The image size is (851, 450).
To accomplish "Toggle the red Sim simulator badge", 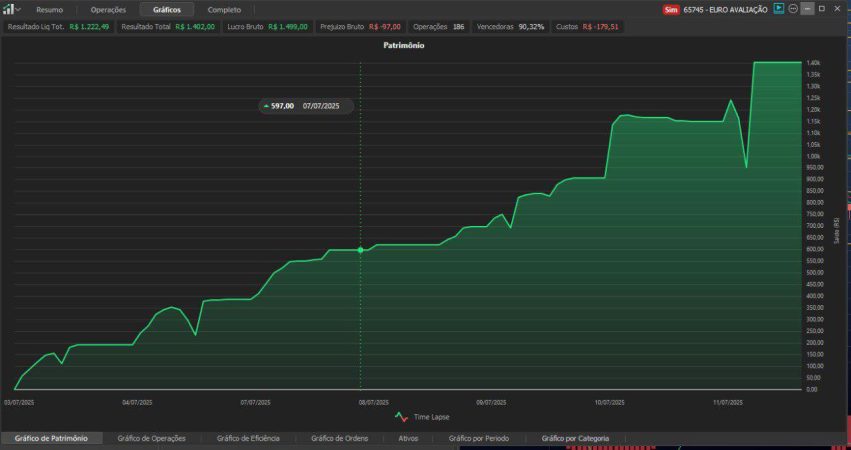I will [671, 9].
